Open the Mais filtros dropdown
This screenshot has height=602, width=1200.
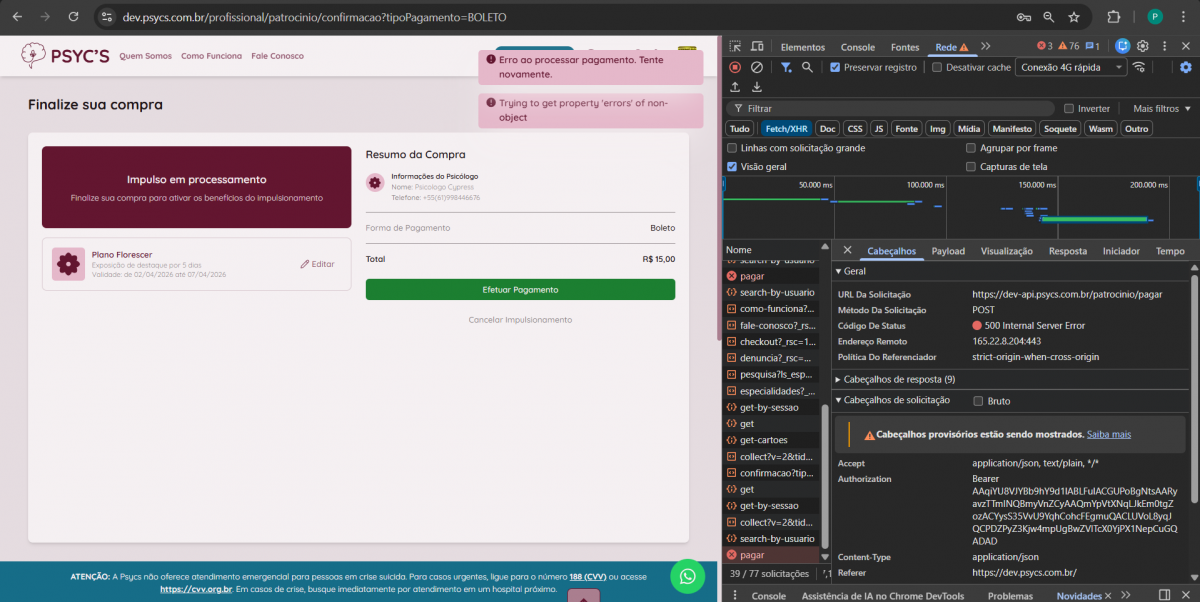pos(1161,108)
